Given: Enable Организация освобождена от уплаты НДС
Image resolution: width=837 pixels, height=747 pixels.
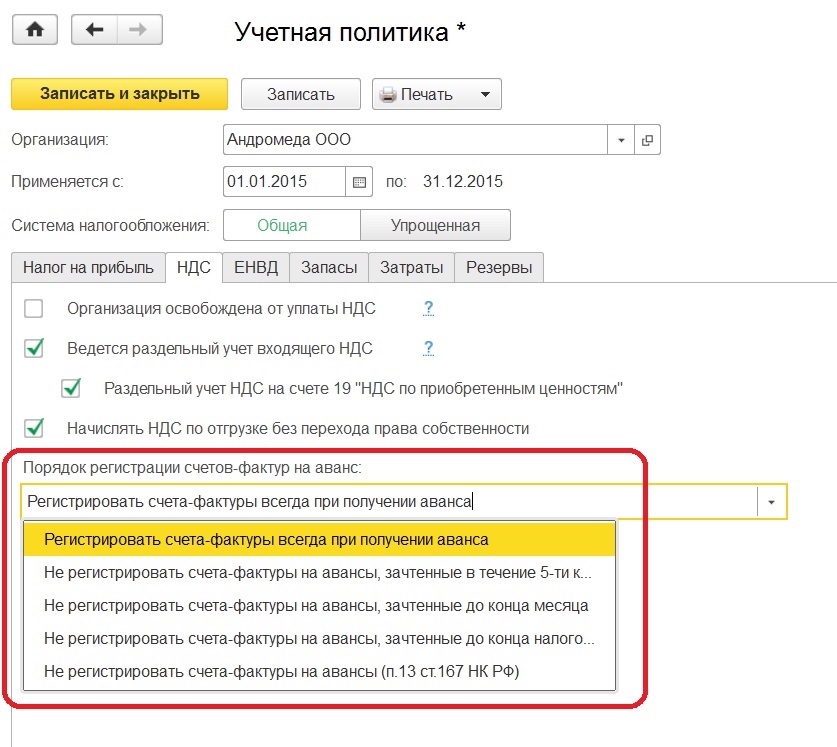Looking at the screenshot, I should click(x=34, y=309).
